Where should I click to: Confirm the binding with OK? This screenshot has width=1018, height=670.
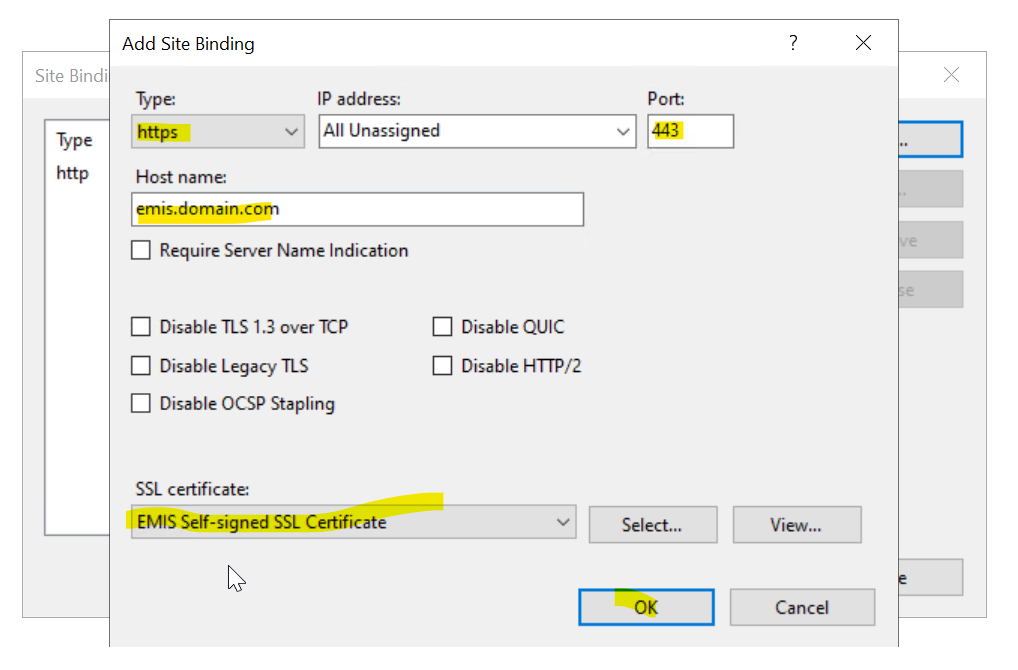tap(646, 607)
